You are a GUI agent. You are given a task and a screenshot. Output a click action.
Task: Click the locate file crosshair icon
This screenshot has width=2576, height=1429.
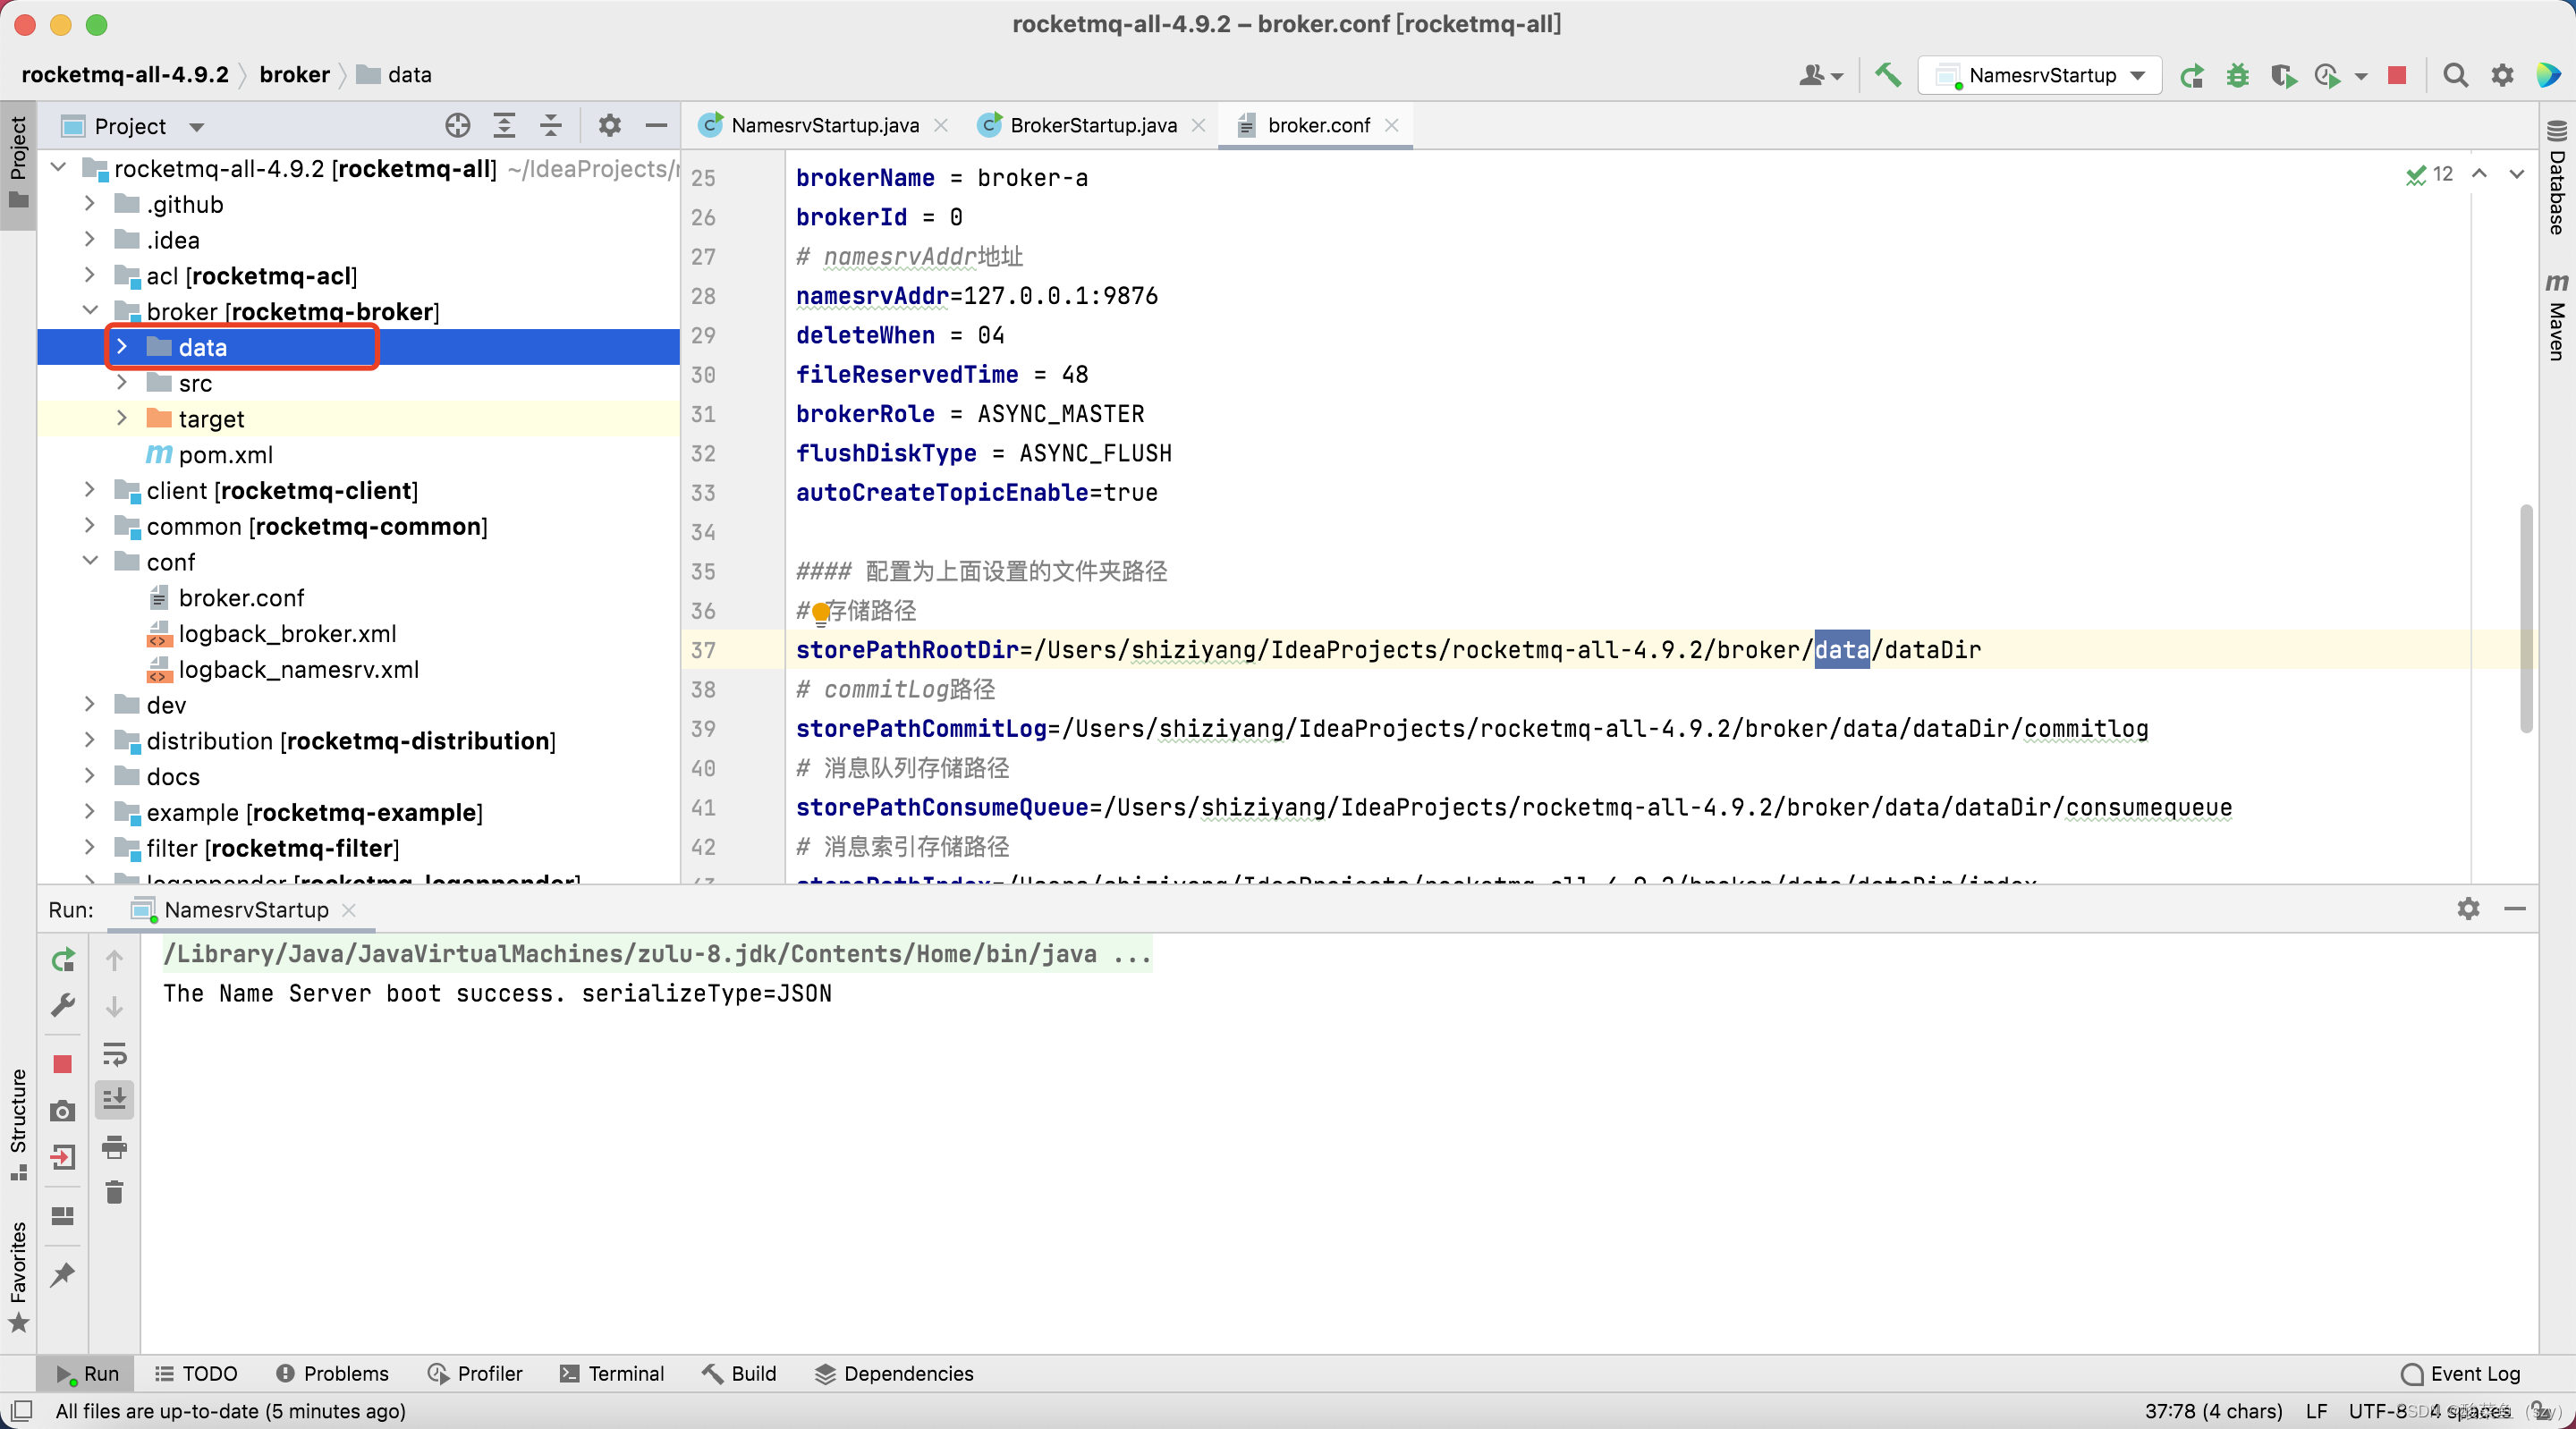pyautogui.click(x=457, y=126)
